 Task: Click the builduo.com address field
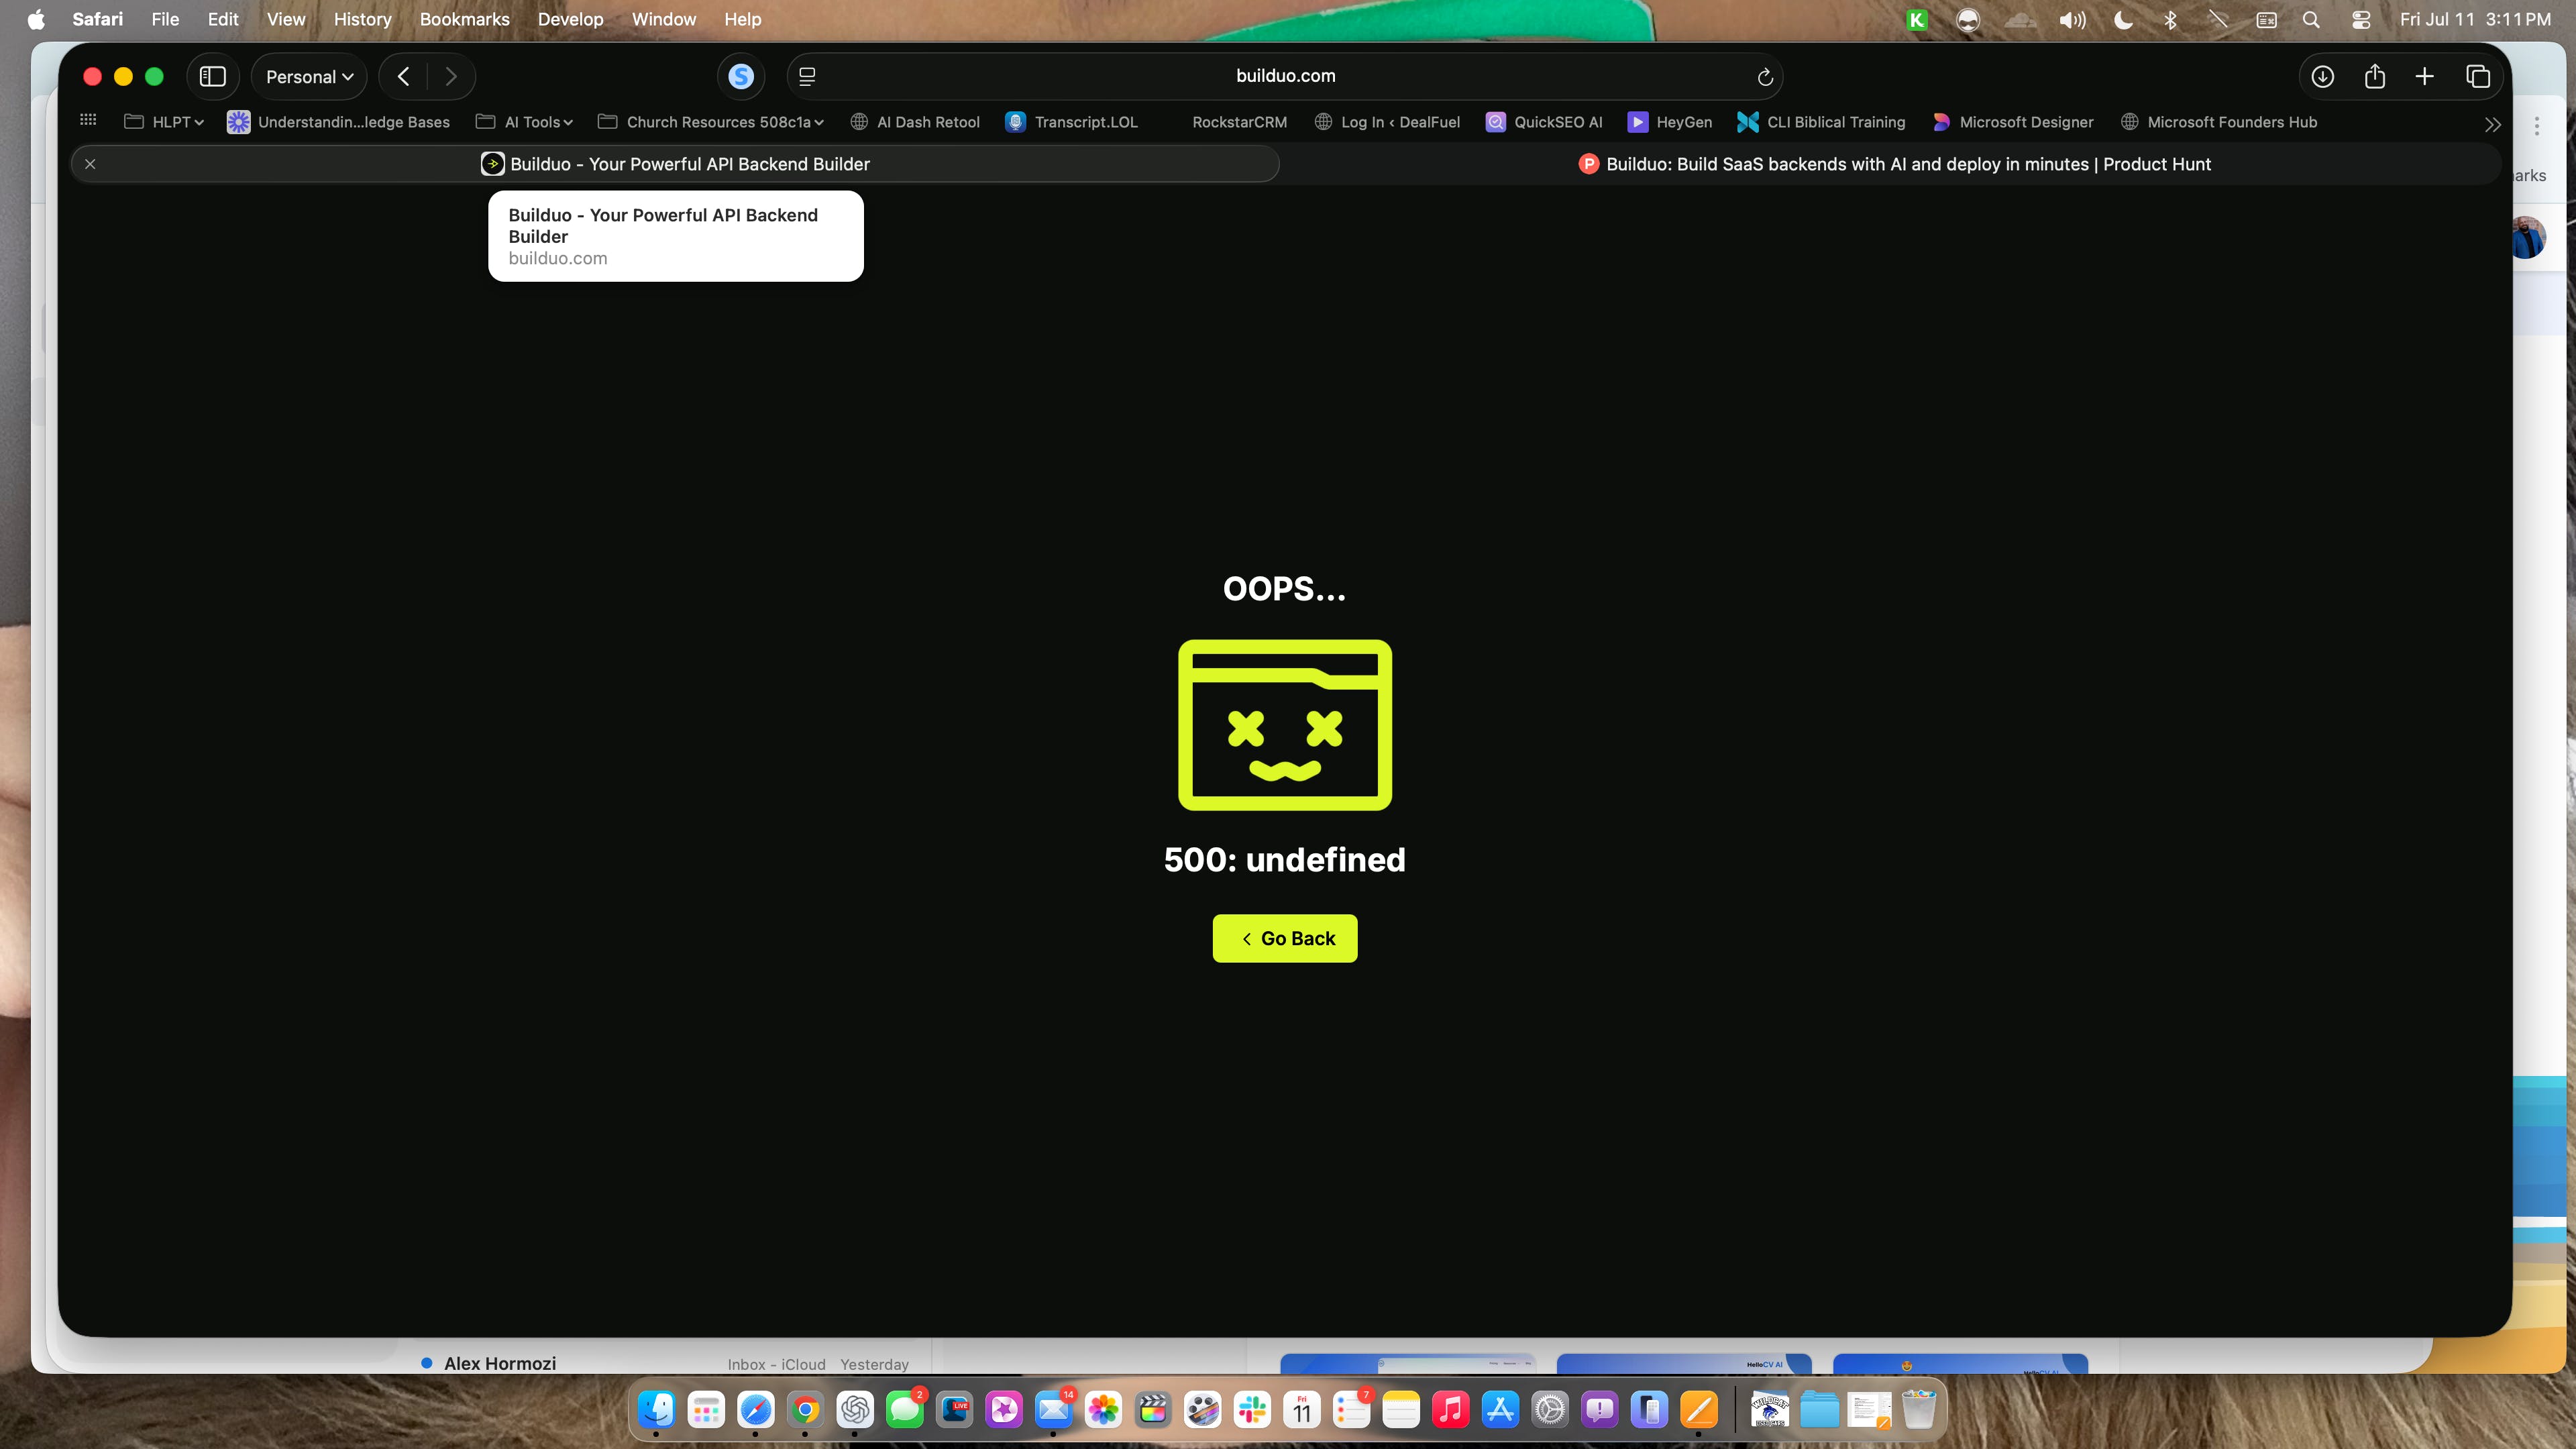[1285, 77]
